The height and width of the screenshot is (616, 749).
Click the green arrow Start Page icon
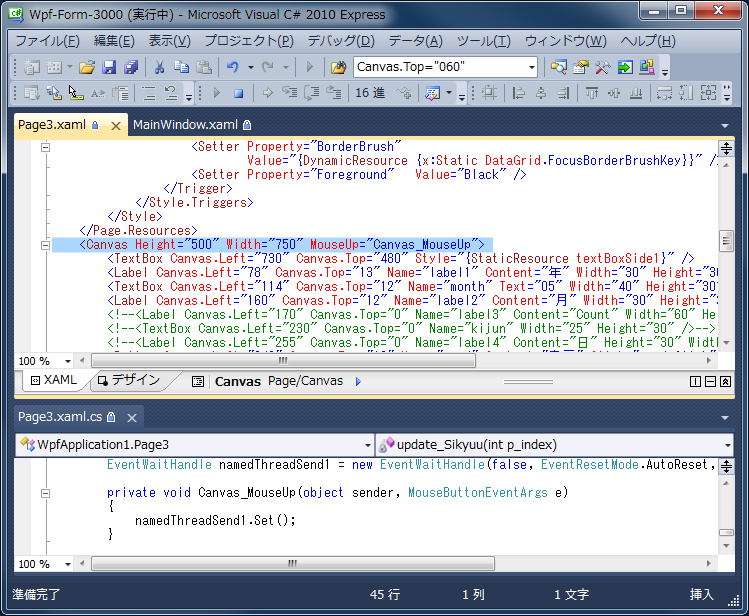[x=625, y=67]
